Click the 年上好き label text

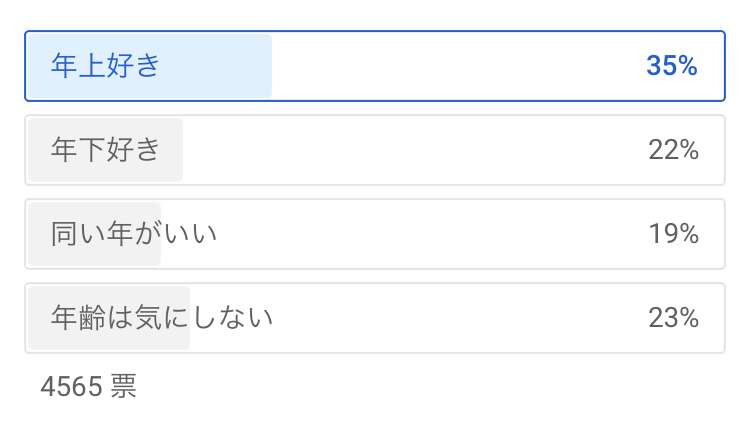[x=105, y=66]
